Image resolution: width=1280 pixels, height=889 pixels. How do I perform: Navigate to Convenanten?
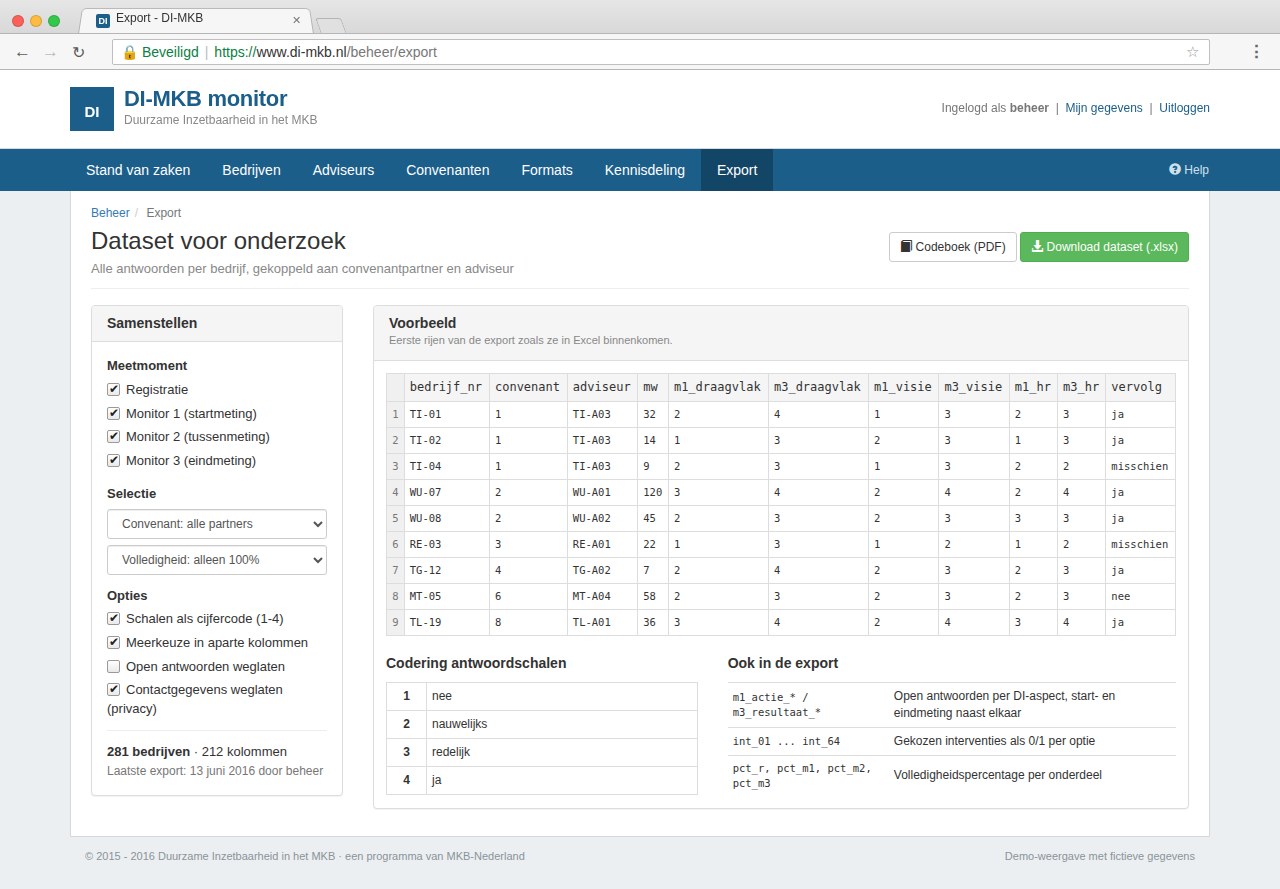click(x=448, y=170)
